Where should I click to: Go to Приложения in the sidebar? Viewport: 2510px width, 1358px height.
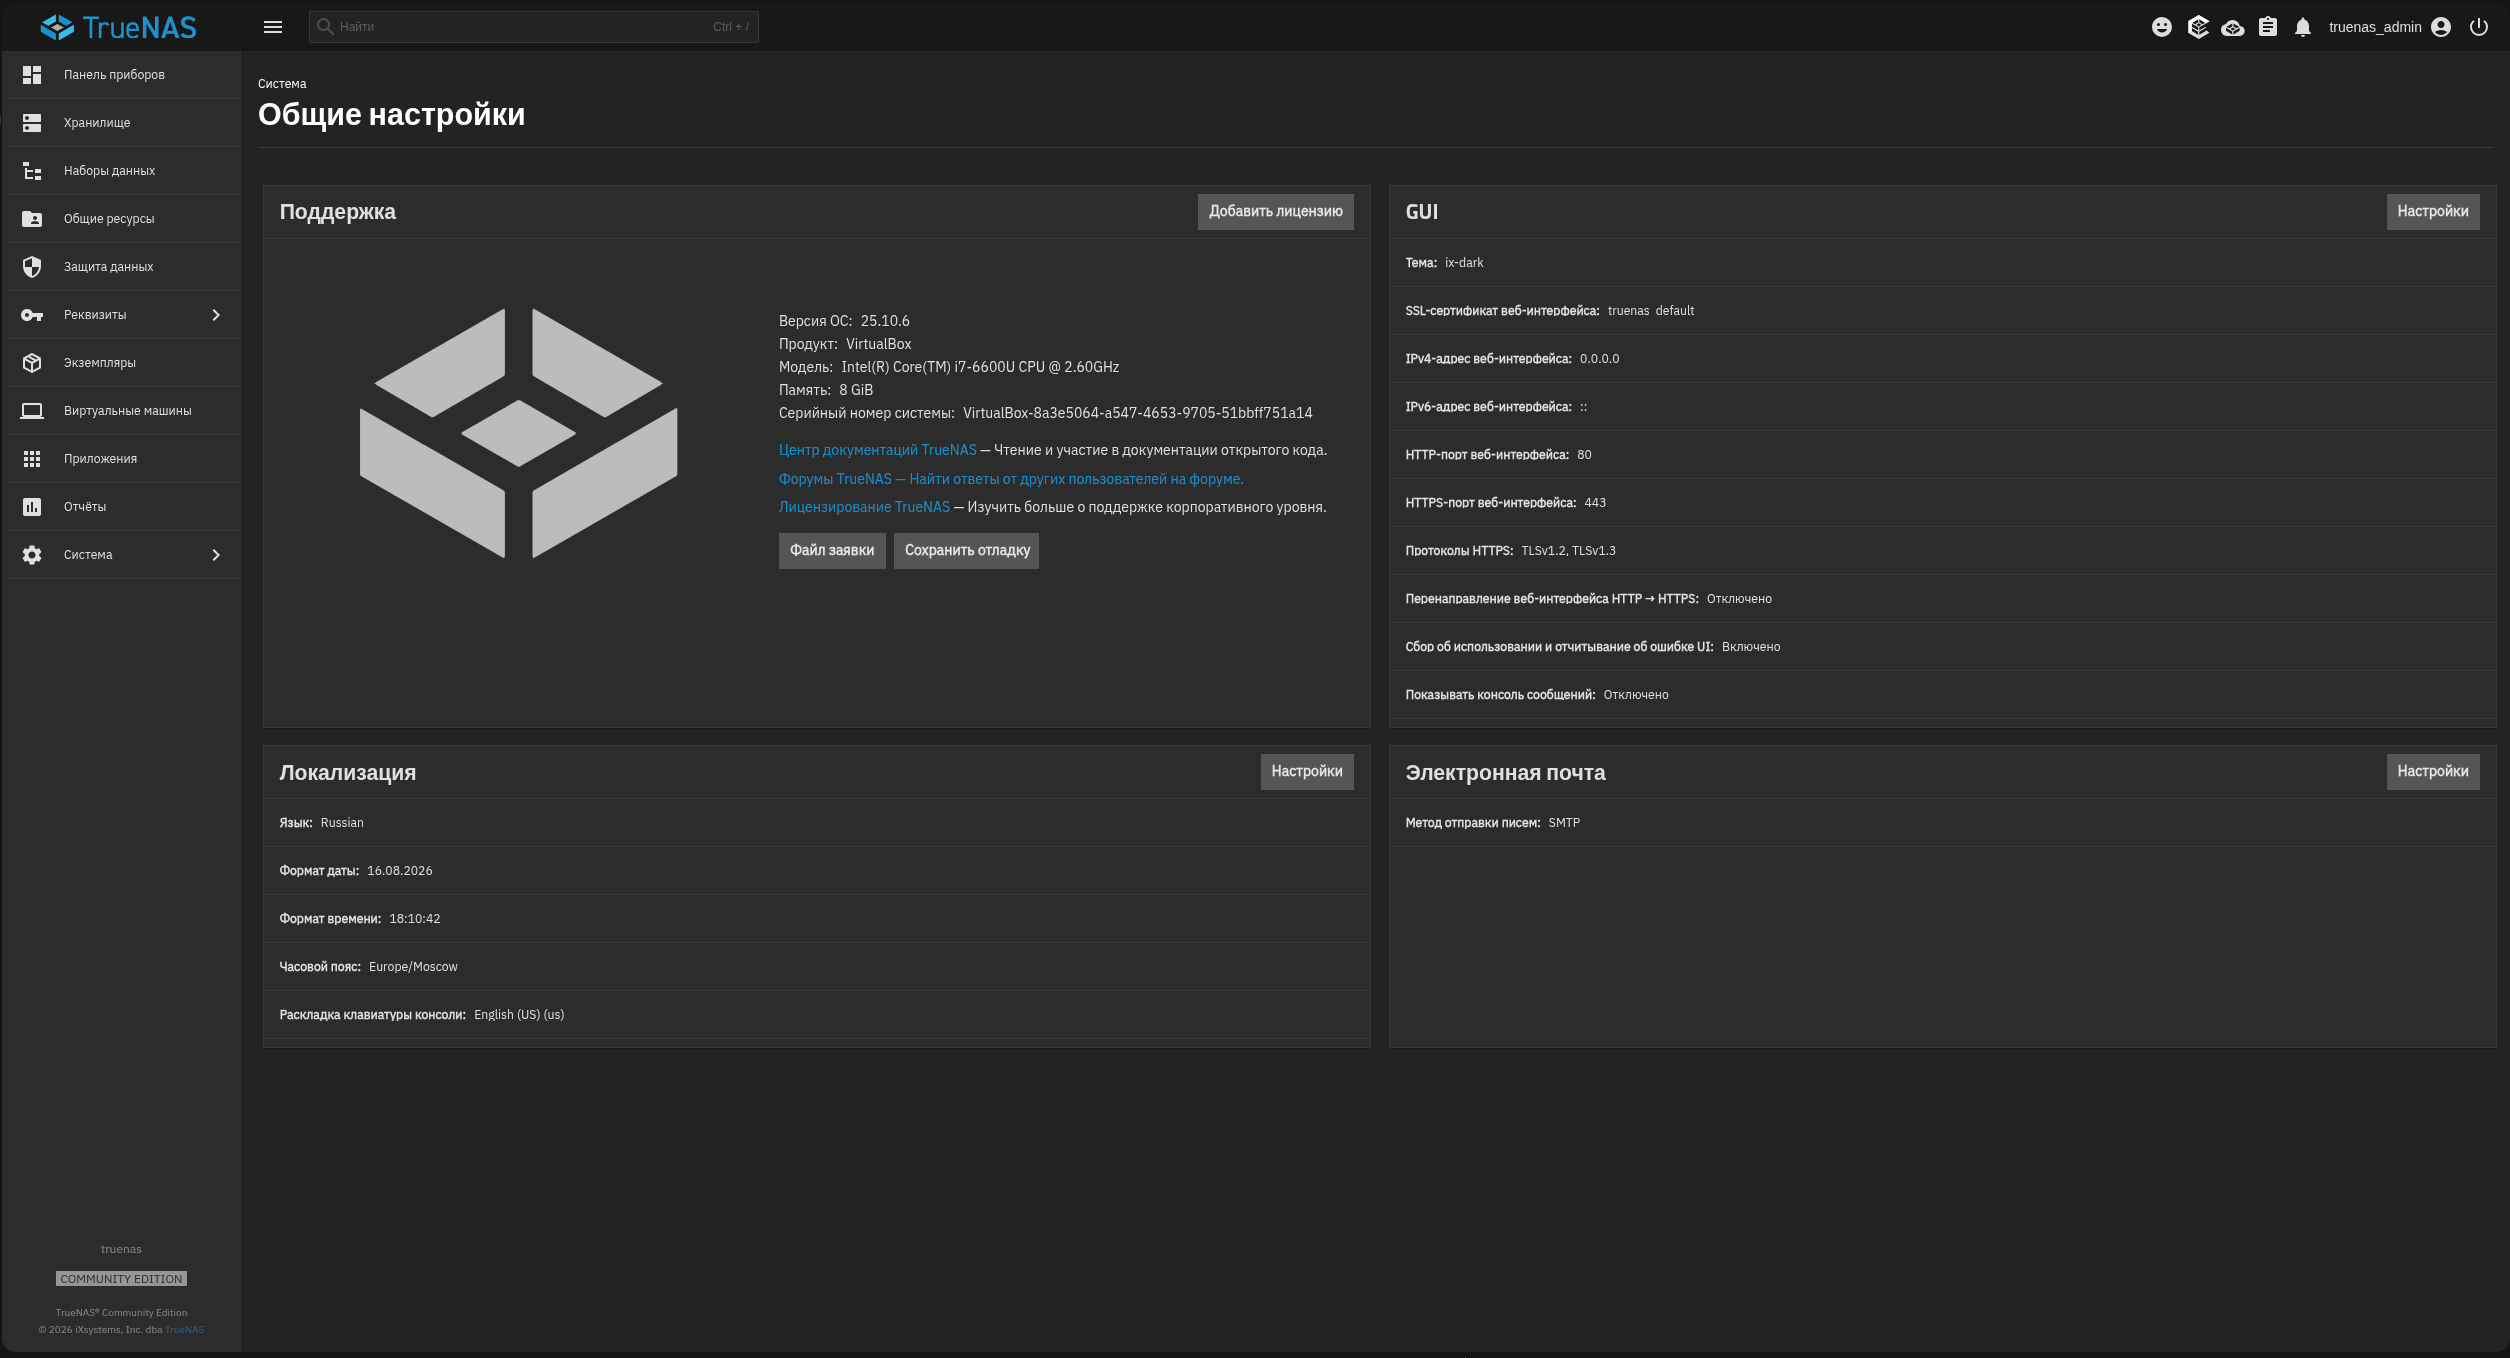[122, 459]
